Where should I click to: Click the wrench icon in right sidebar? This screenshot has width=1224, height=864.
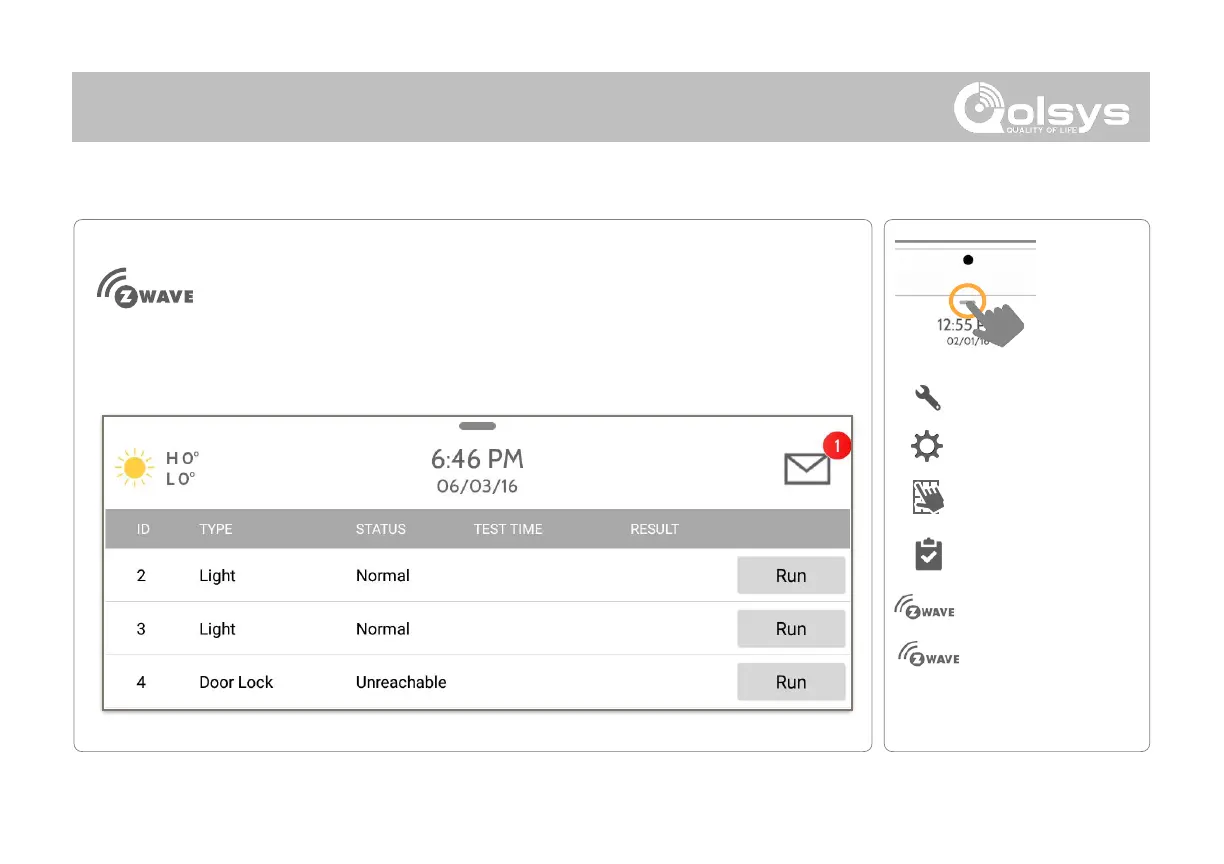point(927,398)
